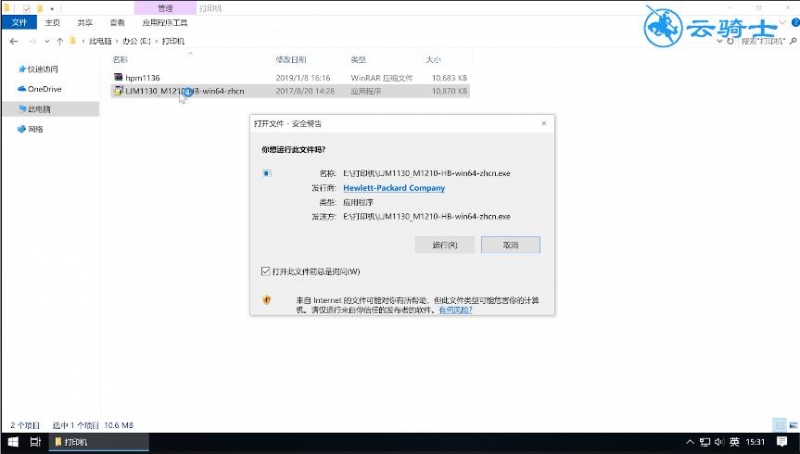Close the Open File security warning dialog
The image size is (800, 454).
pyautogui.click(x=544, y=123)
